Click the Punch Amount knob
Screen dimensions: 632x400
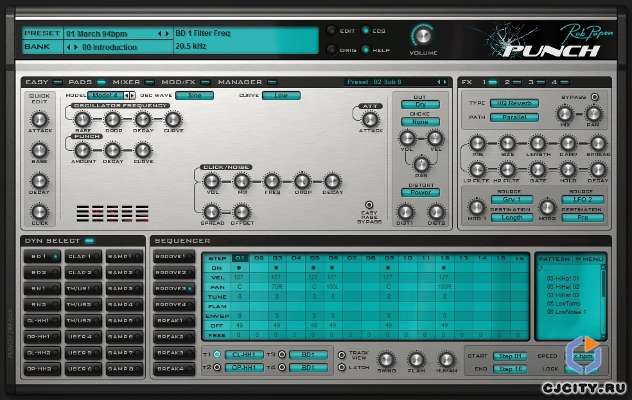pos(83,151)
